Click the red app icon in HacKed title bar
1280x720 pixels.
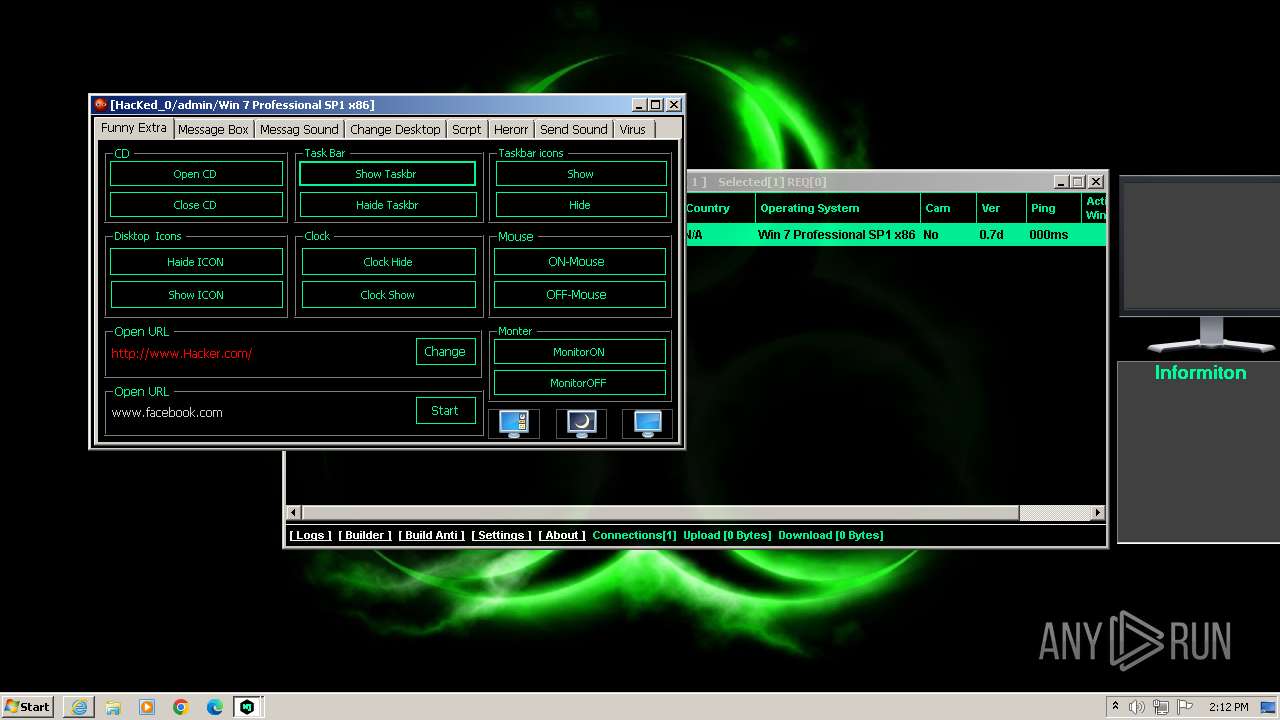pyautogui.click(x=100, y=104)
